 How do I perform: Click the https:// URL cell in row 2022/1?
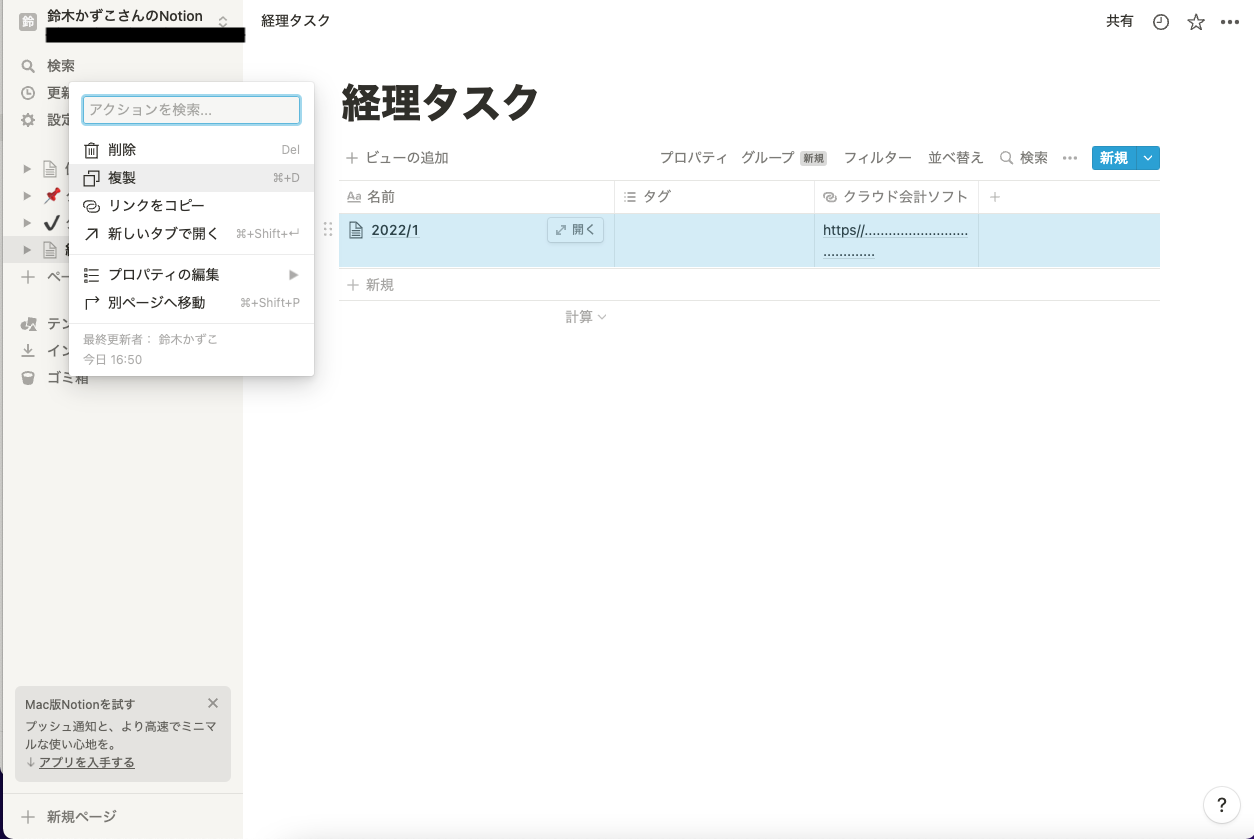tap(897, 241)
